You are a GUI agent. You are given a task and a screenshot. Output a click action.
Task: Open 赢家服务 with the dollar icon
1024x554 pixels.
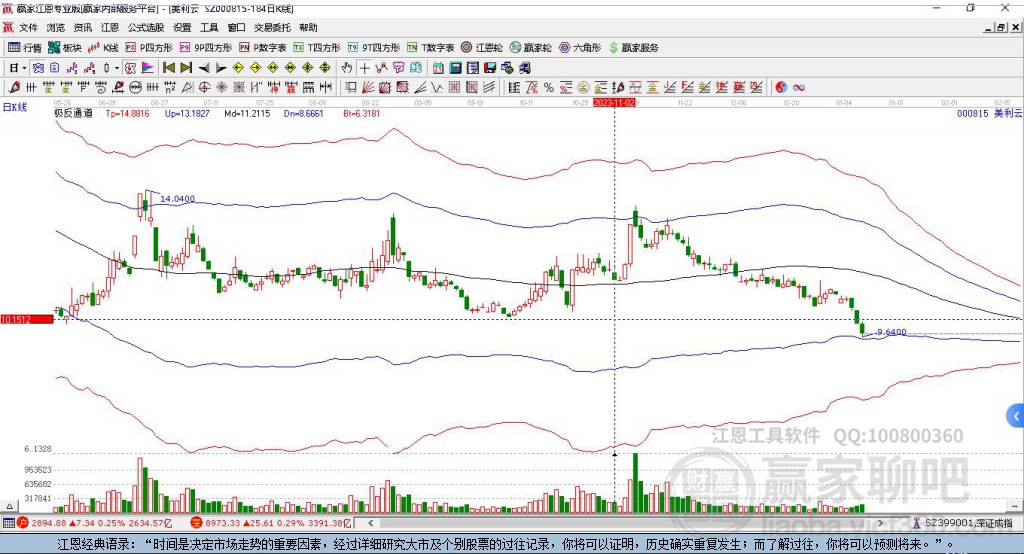(x=633, y=47)
